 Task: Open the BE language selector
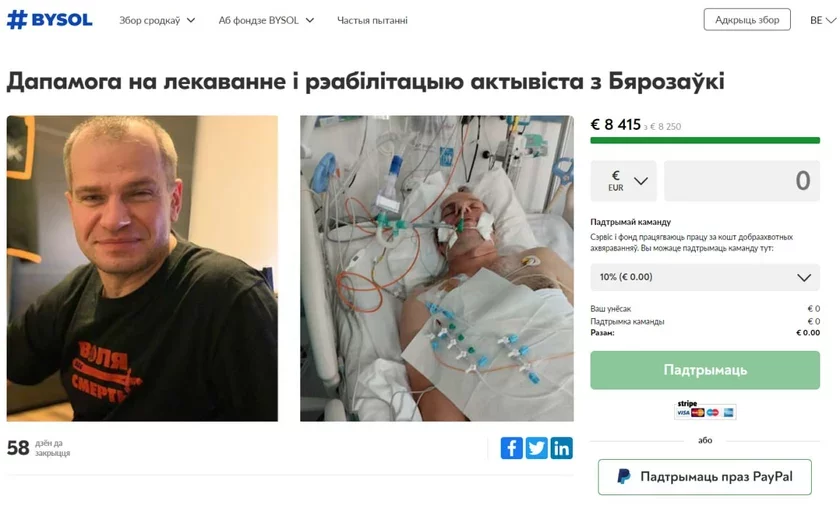[822, 20]
